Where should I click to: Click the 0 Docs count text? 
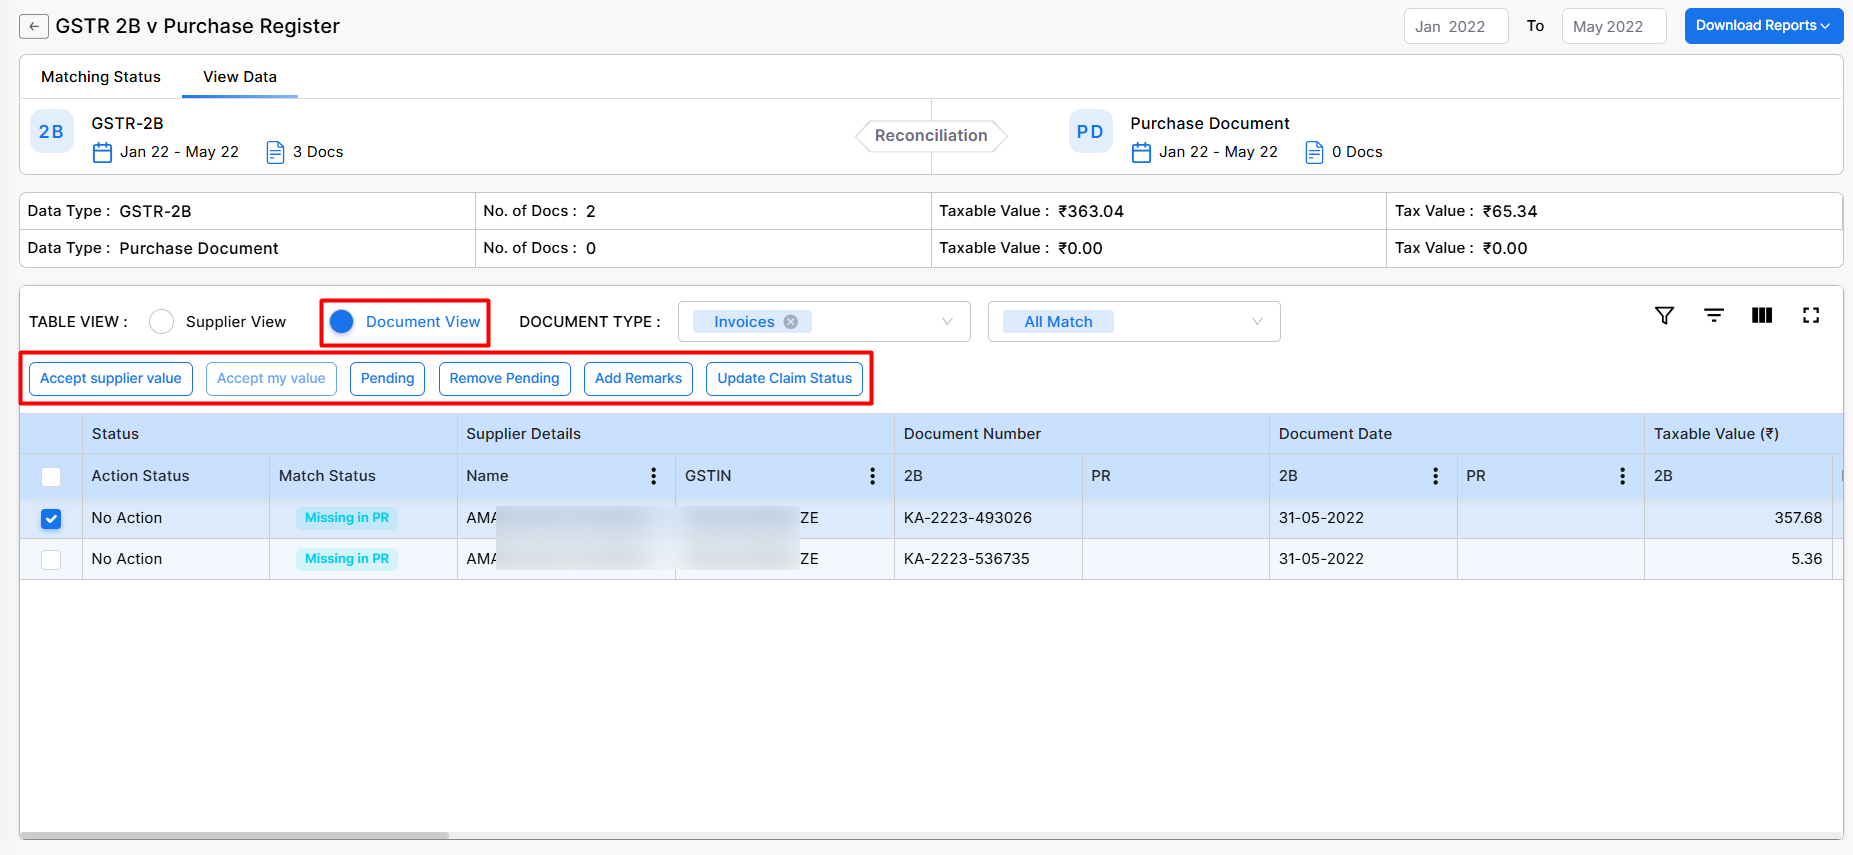point(1357,152)
